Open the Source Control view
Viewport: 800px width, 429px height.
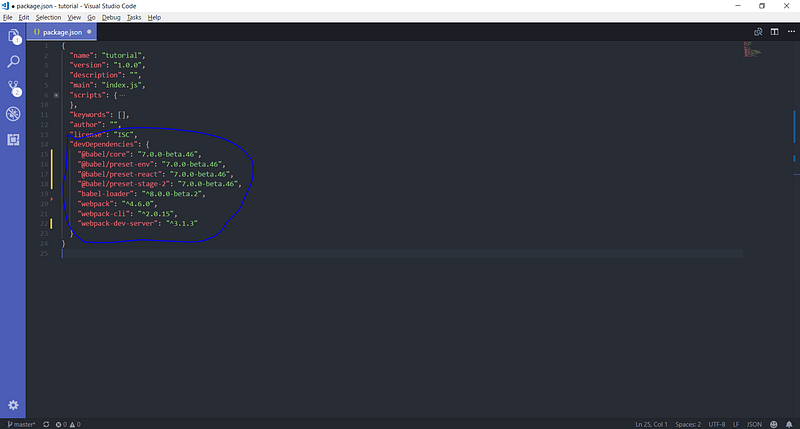point(13,88)
